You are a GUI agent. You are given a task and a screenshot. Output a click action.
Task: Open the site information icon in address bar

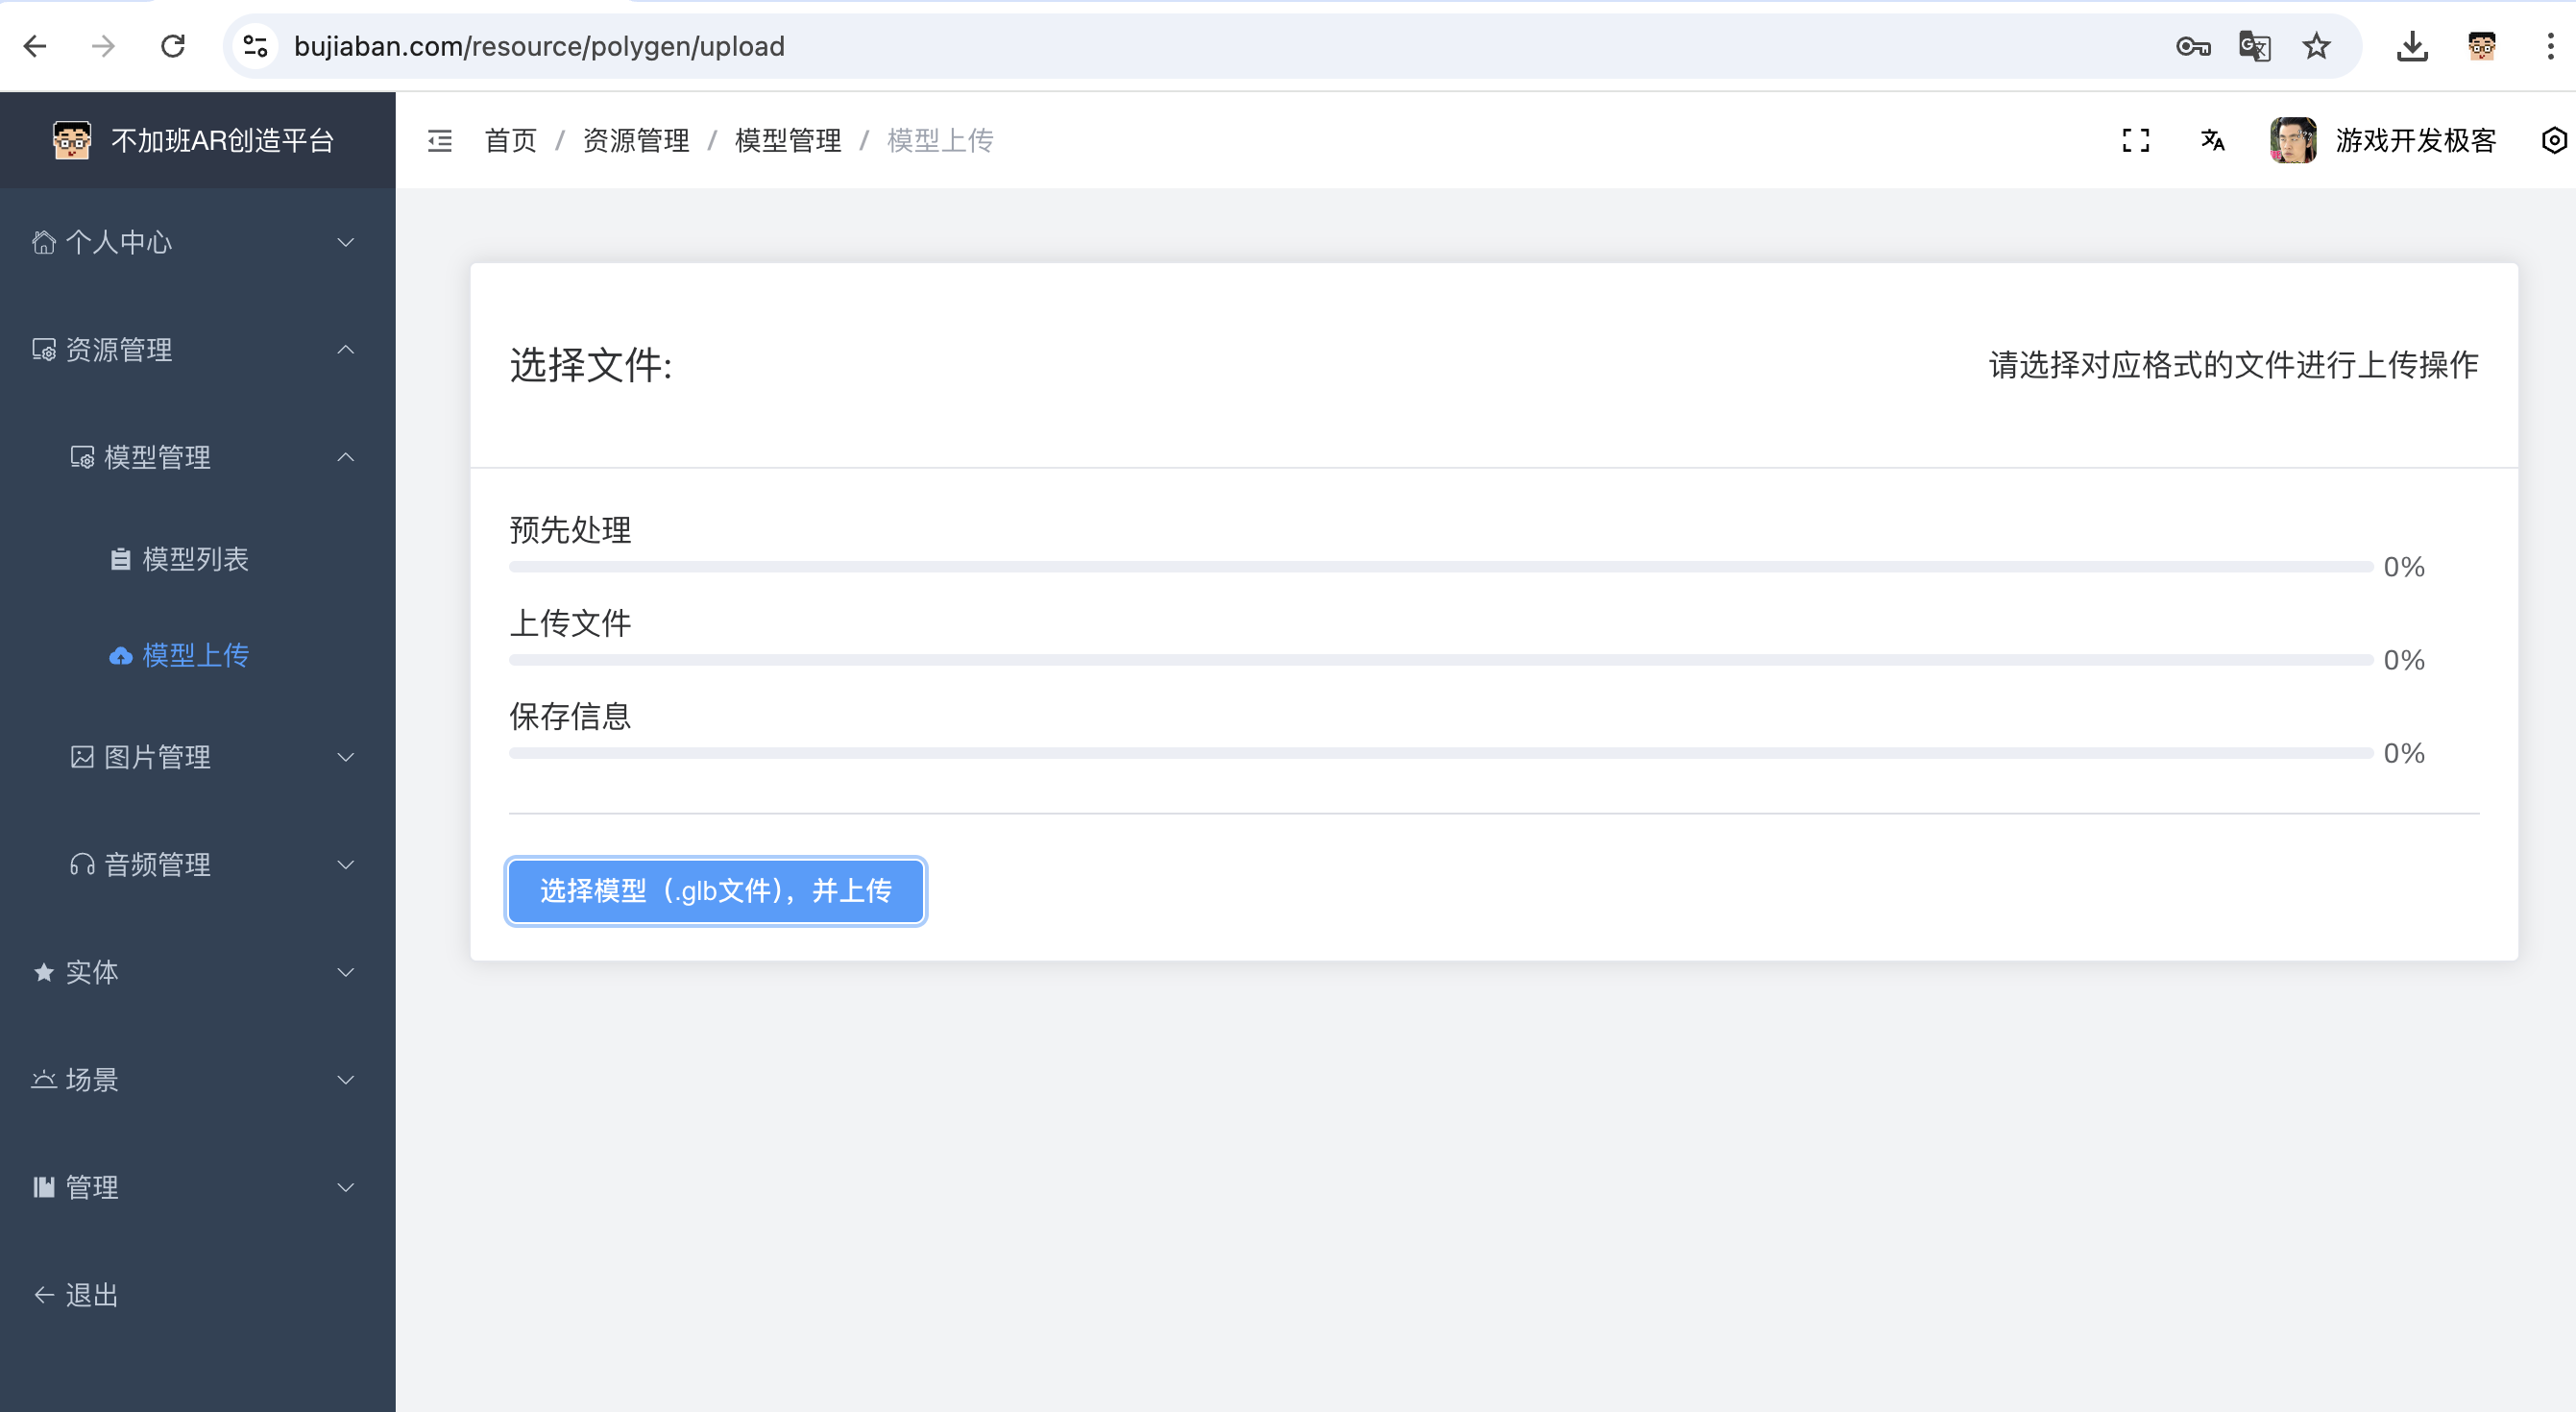tap(256, 46)
